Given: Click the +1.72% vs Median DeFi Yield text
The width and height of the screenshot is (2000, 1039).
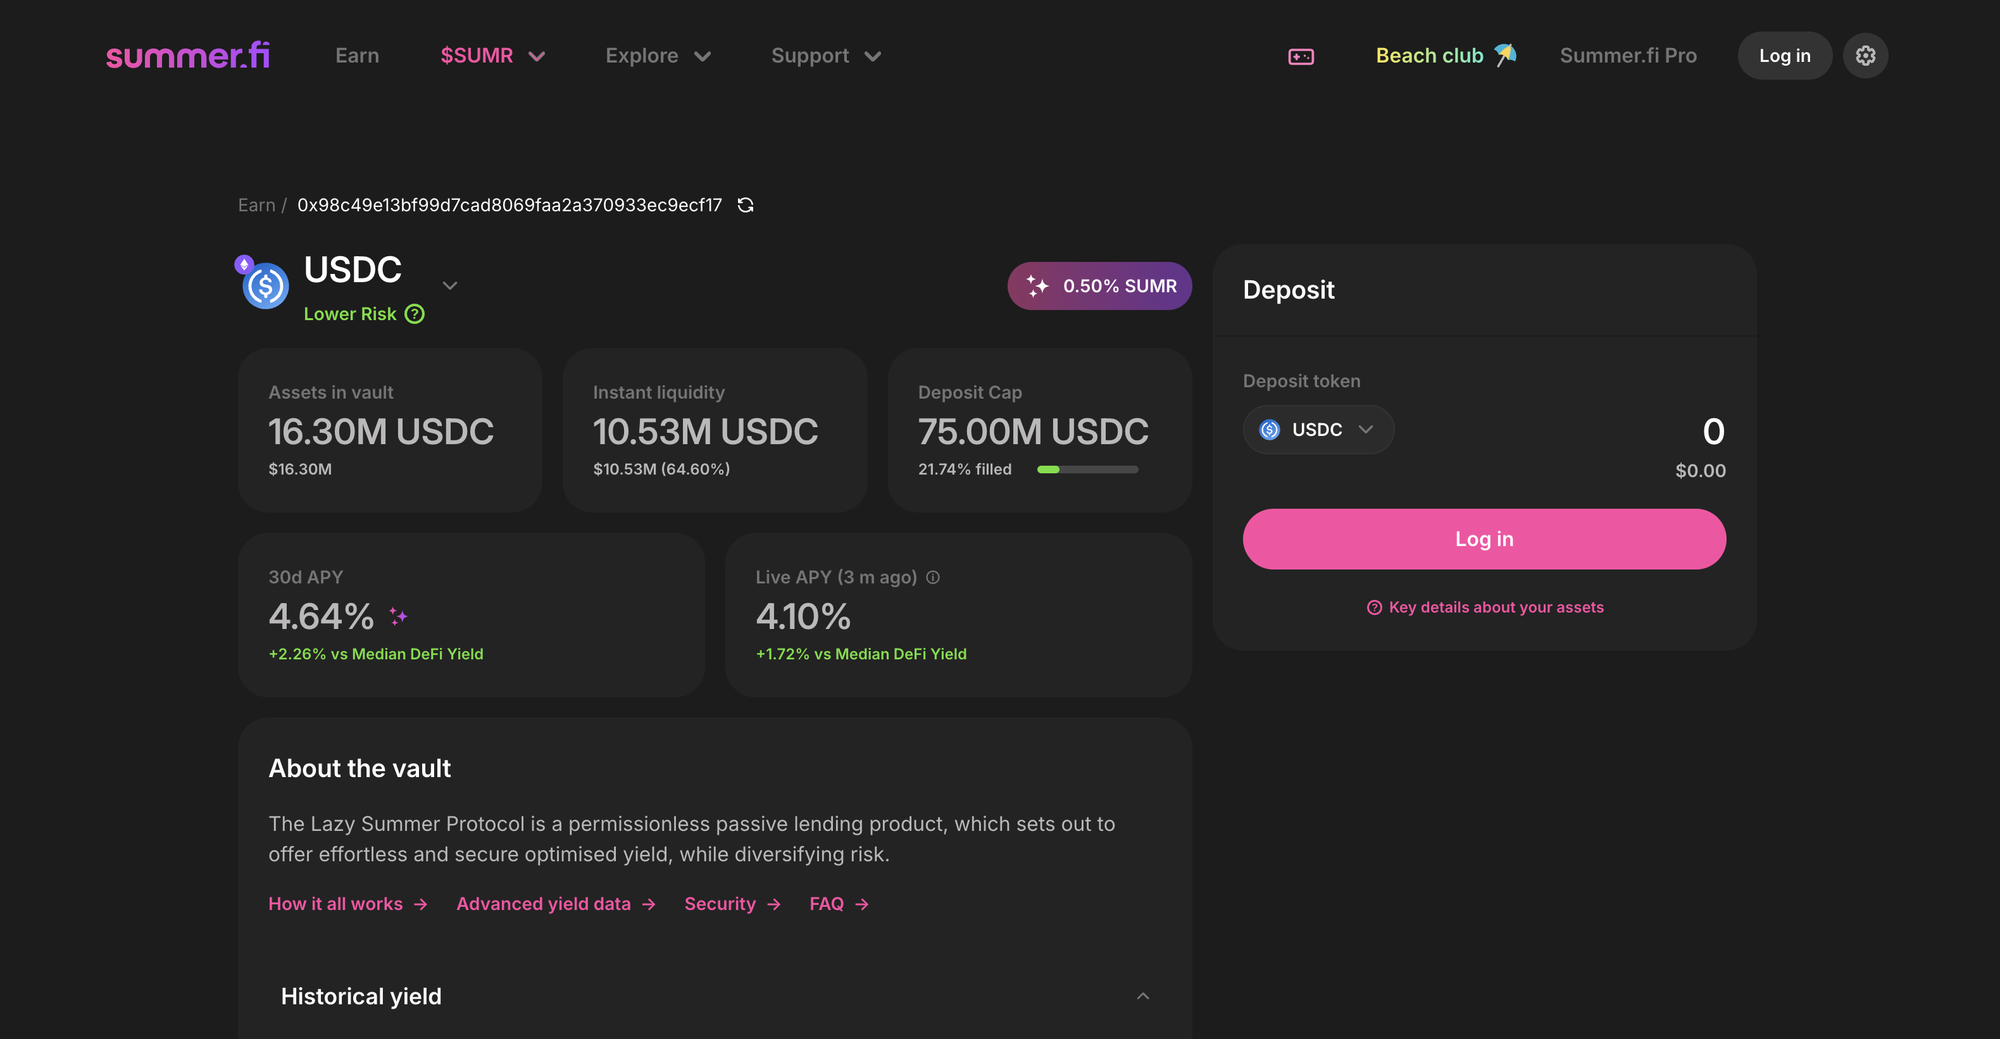Looking at the screenshot, I should [x=861, y=654].
